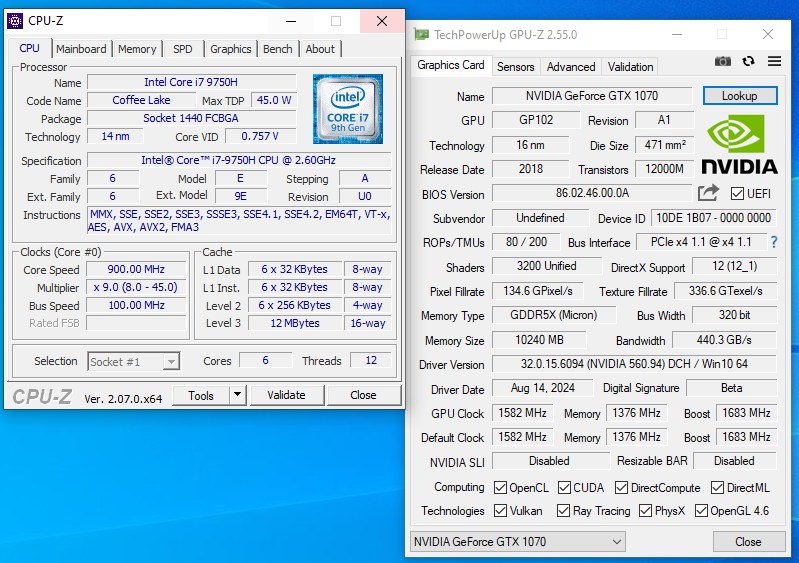This screenshot has width=799, height=563.
Task: Toggle the OpenGL 4.6 checkbox
Action: [701, 511]
